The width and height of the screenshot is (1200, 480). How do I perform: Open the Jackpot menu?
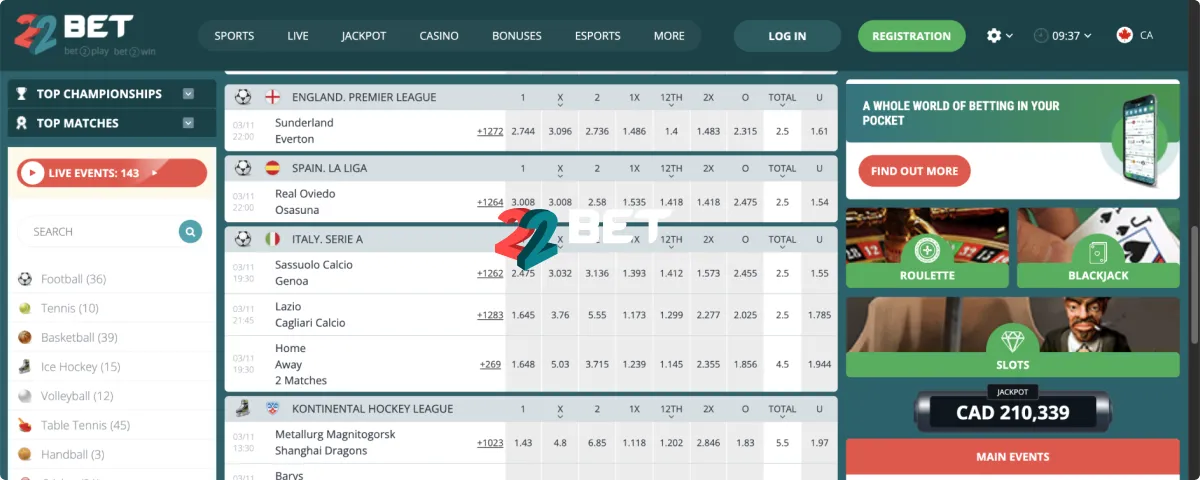pyautogui.click(x=364, y=36)
